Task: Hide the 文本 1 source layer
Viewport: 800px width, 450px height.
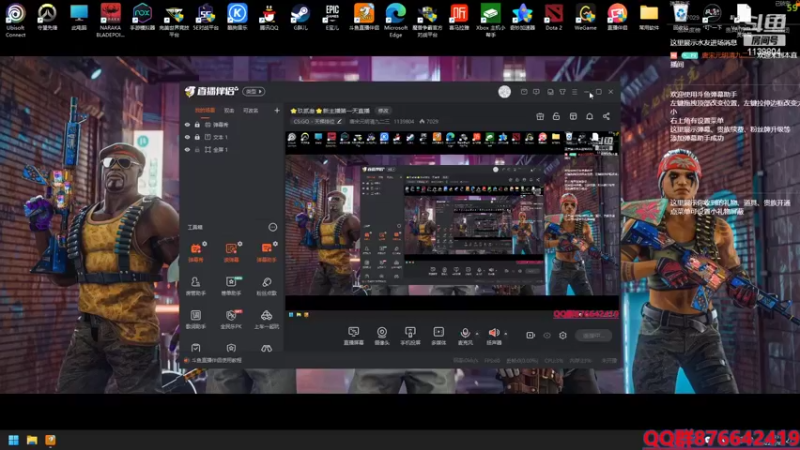Action: coord(187,137)
